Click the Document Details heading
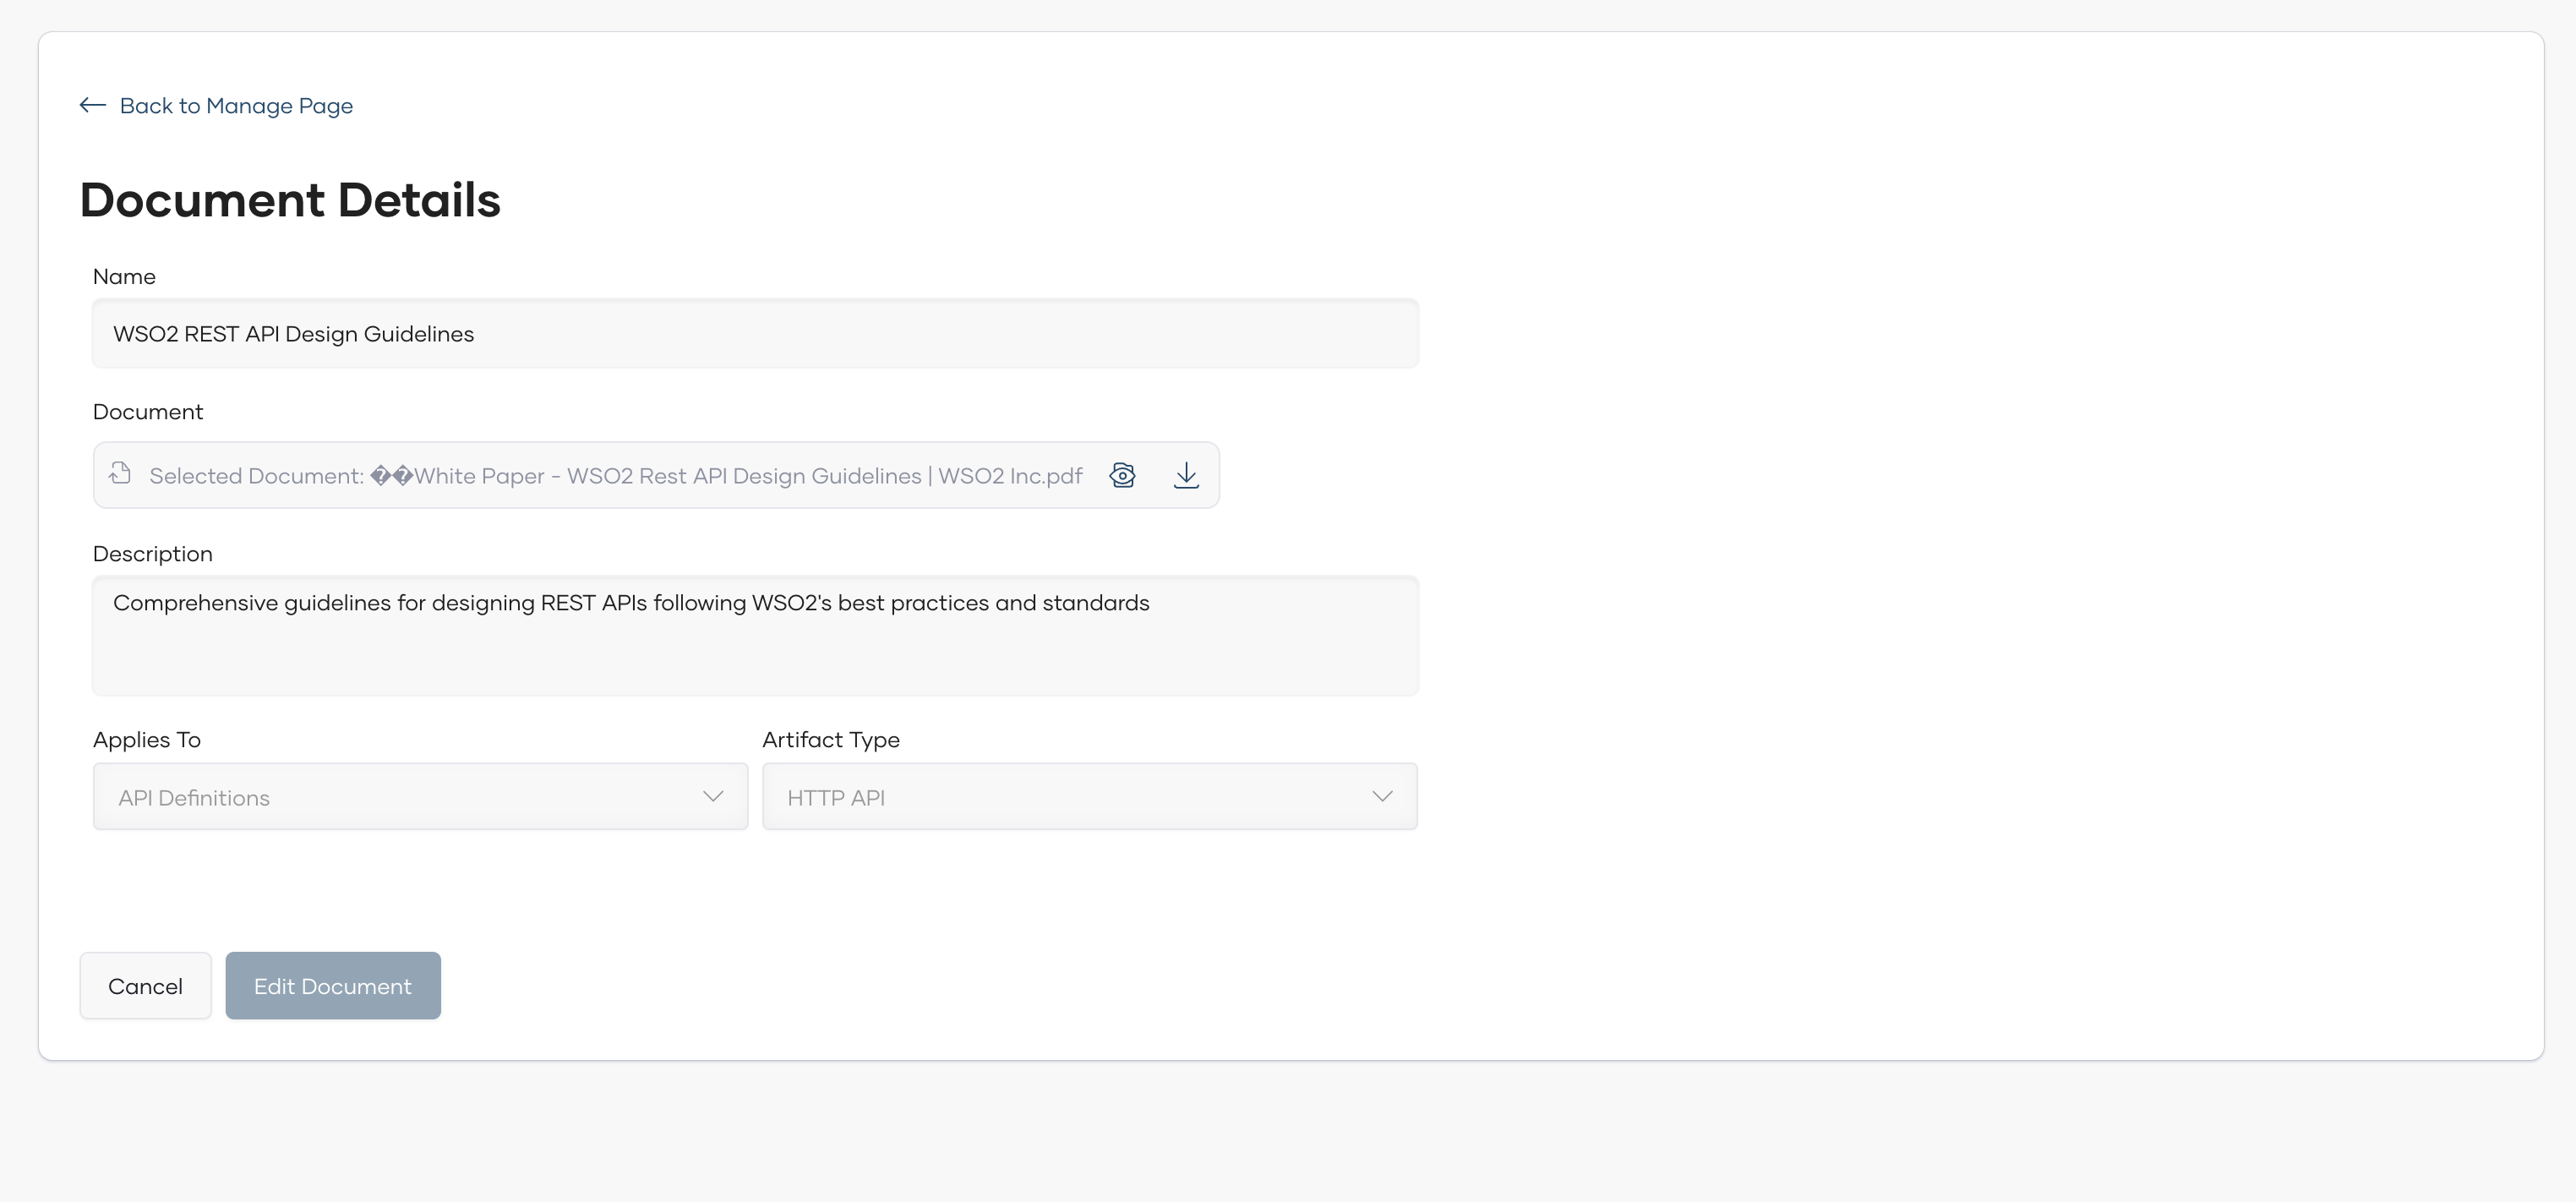2576x1202 pixels. pos(290,200)
